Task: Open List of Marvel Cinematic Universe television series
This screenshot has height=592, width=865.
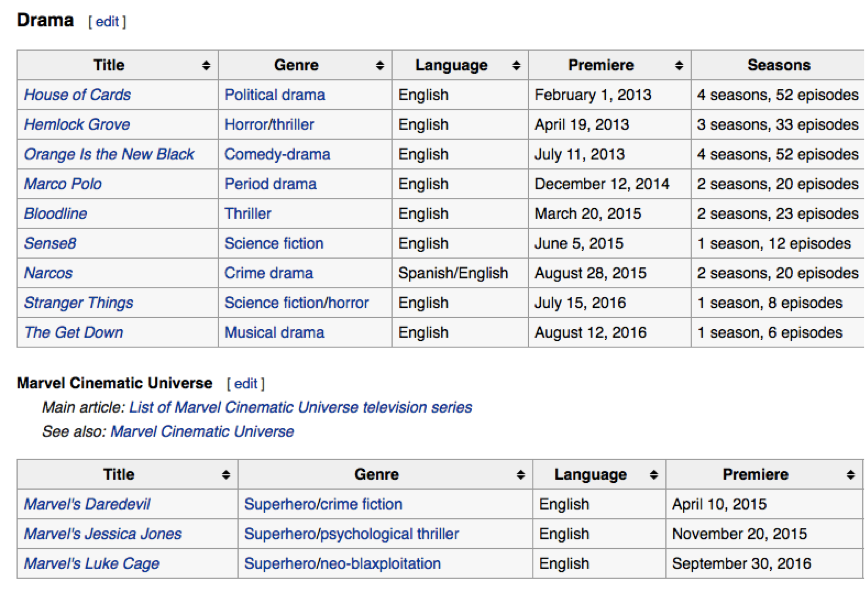Action: 301,408
